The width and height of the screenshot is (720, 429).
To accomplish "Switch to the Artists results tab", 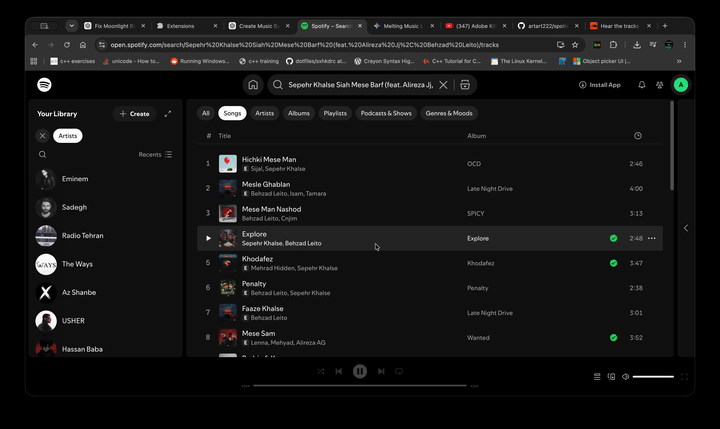I will pyautogui.click(x=264, y=113).
